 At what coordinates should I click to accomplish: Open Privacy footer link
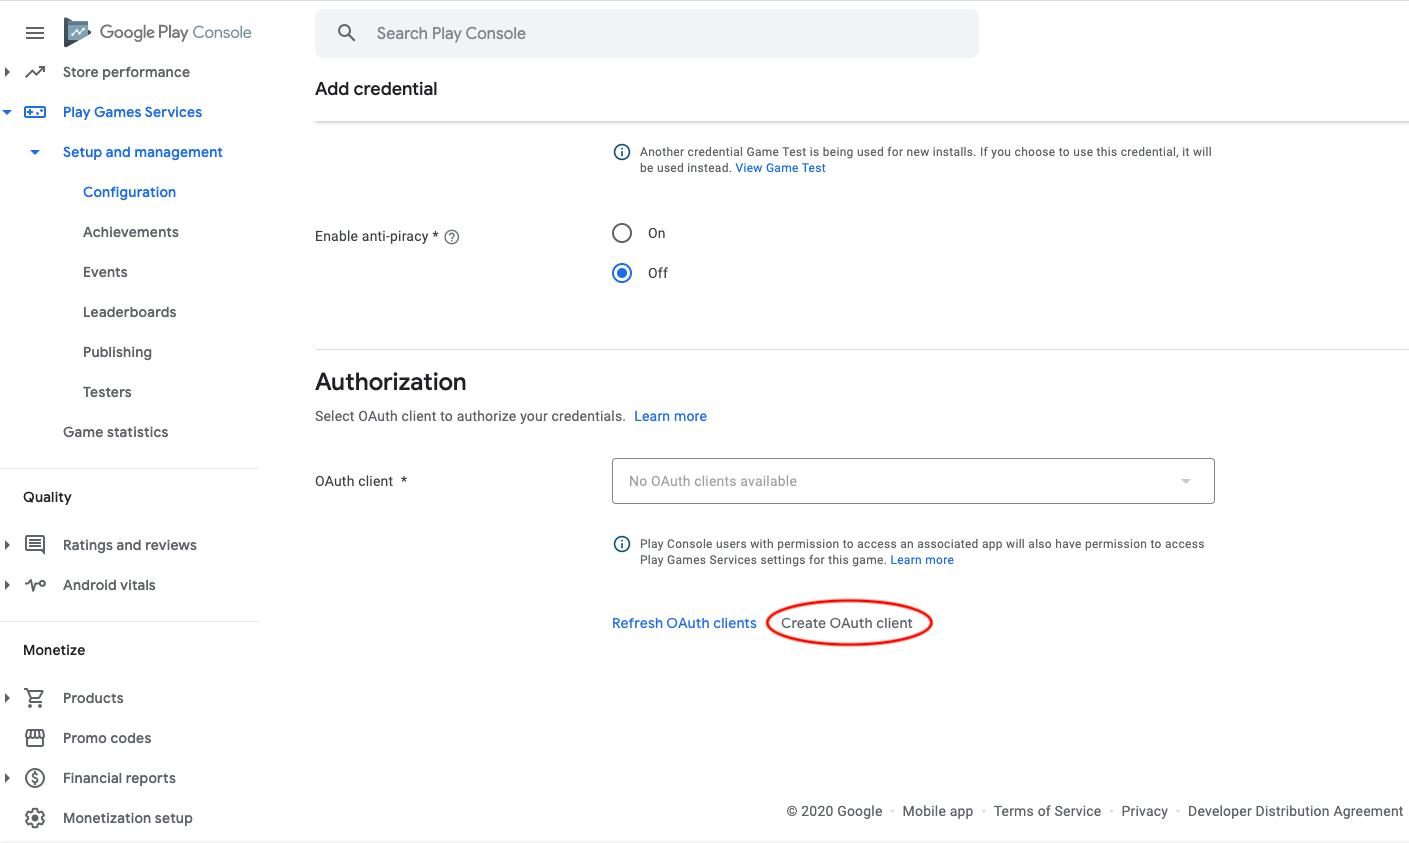coord(1144,811)
